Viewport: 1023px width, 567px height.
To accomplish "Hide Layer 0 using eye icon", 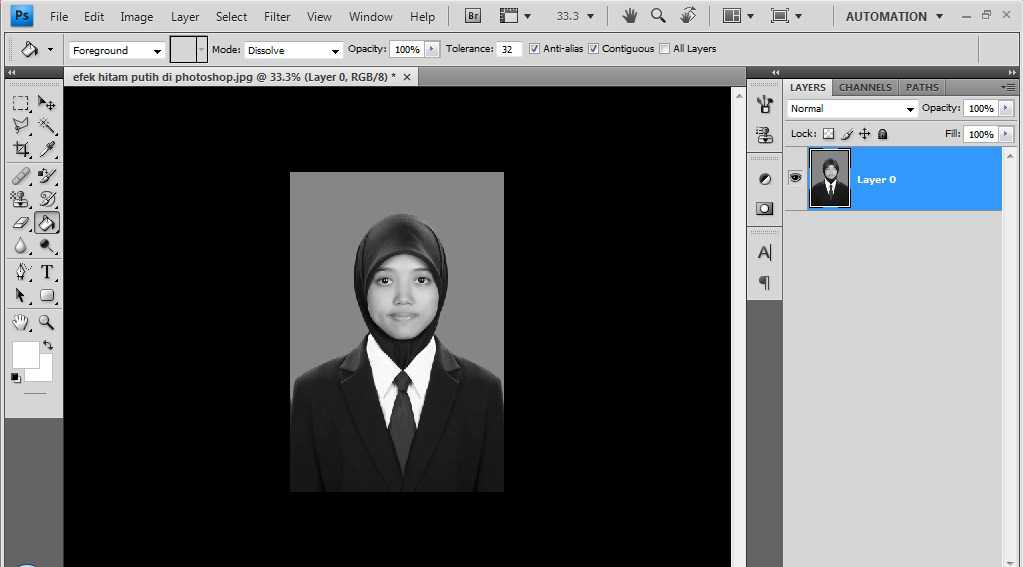I will tap(796, 178).
